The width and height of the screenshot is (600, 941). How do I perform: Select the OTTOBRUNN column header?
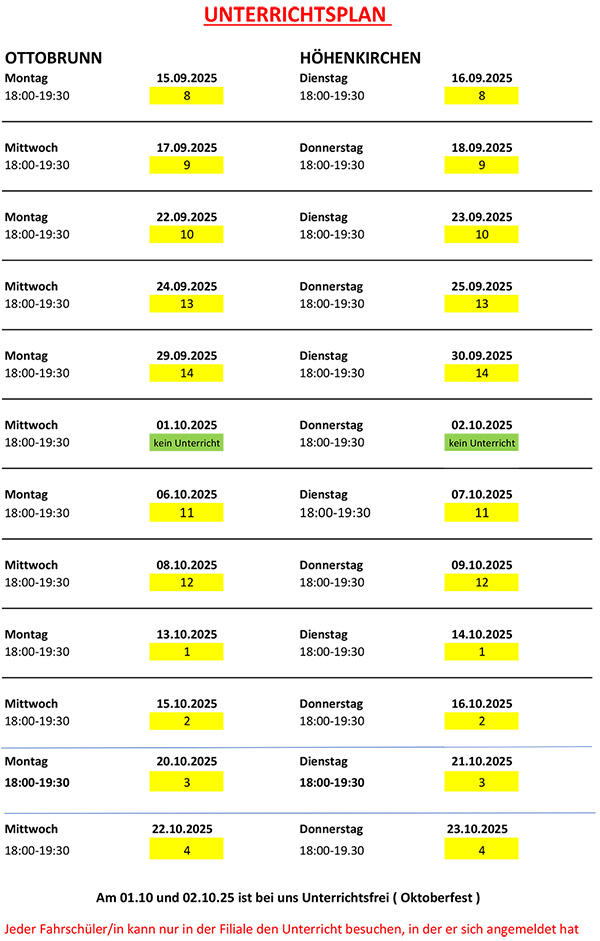click(54, 57)
